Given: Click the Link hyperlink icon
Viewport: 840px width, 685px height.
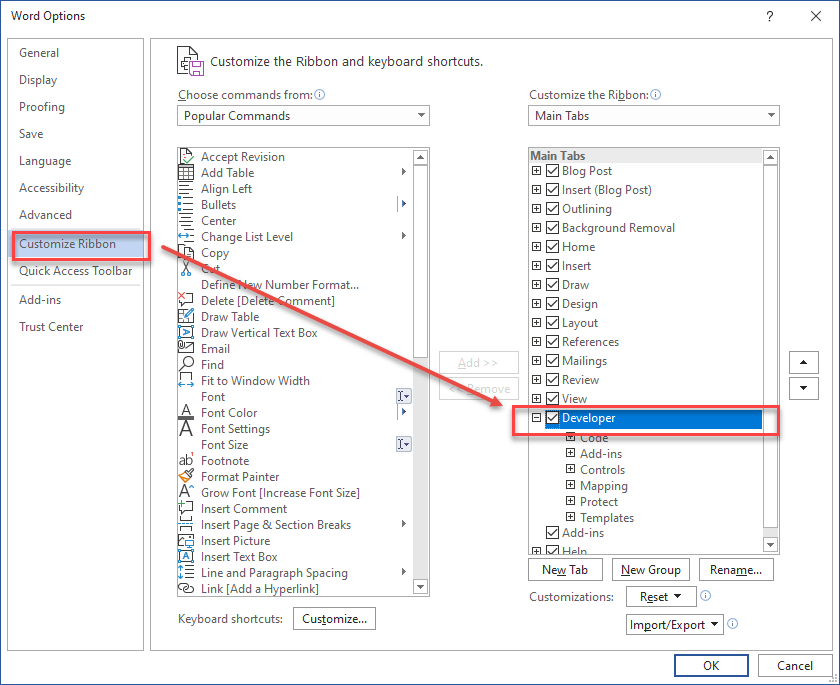Looking at the screenshot, I should (186, 589).
